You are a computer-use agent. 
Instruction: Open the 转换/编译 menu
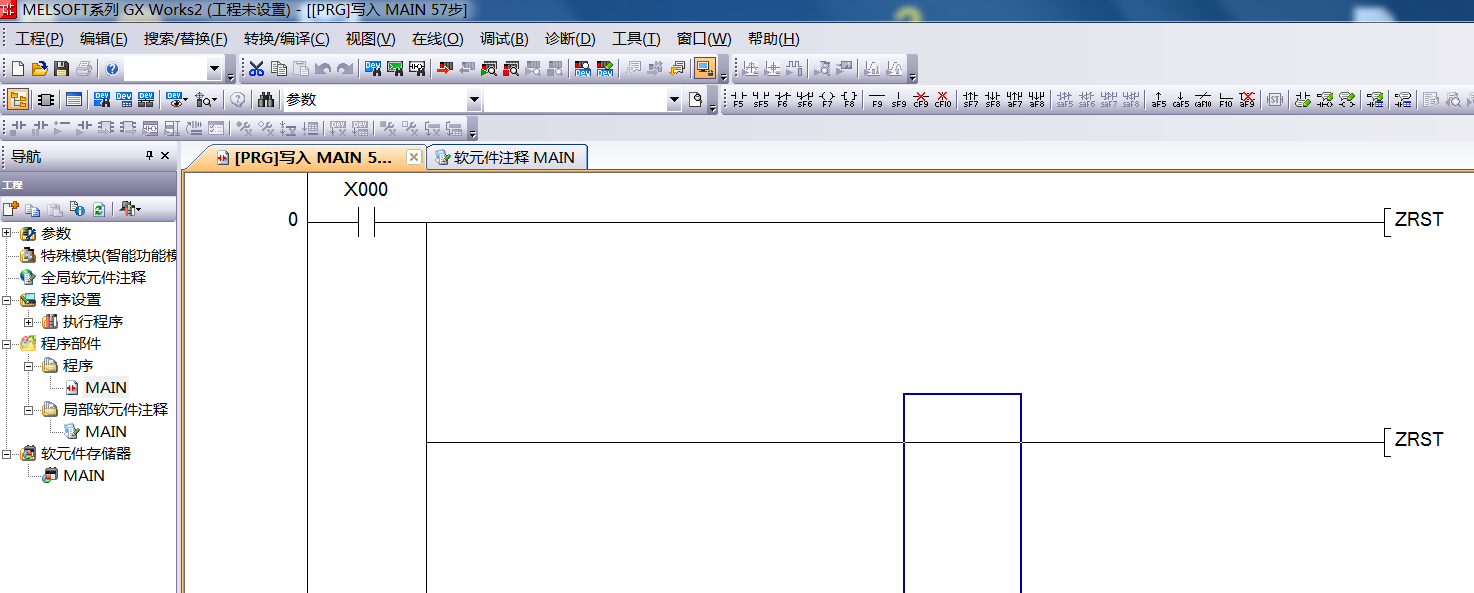[x=286, y=39]
